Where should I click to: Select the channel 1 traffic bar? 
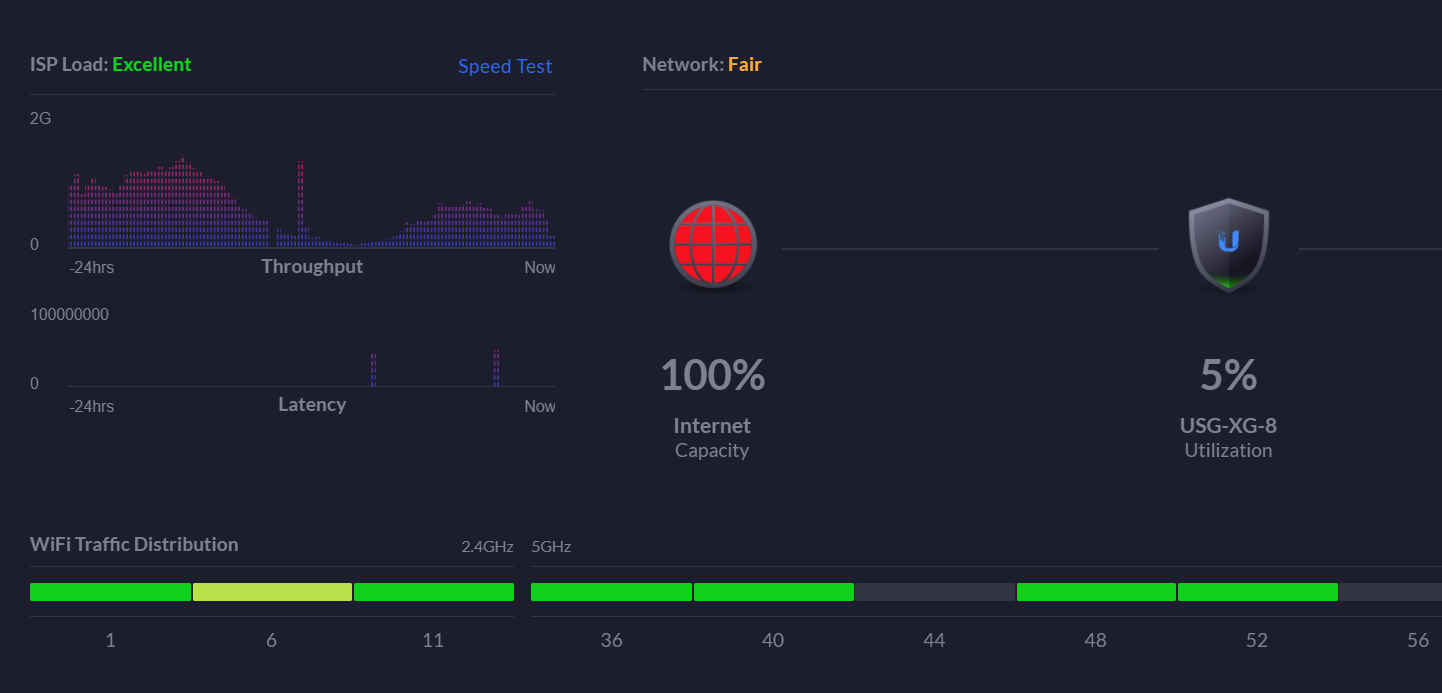[110, 592]
